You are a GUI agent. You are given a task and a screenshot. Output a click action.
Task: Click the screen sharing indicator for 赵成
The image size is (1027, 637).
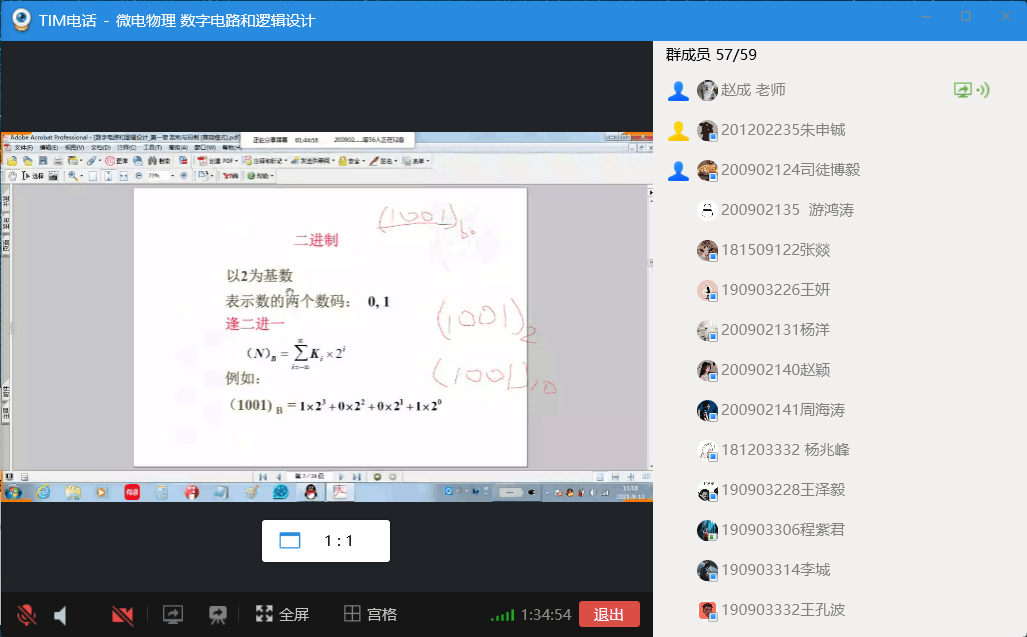click(963, 90)
